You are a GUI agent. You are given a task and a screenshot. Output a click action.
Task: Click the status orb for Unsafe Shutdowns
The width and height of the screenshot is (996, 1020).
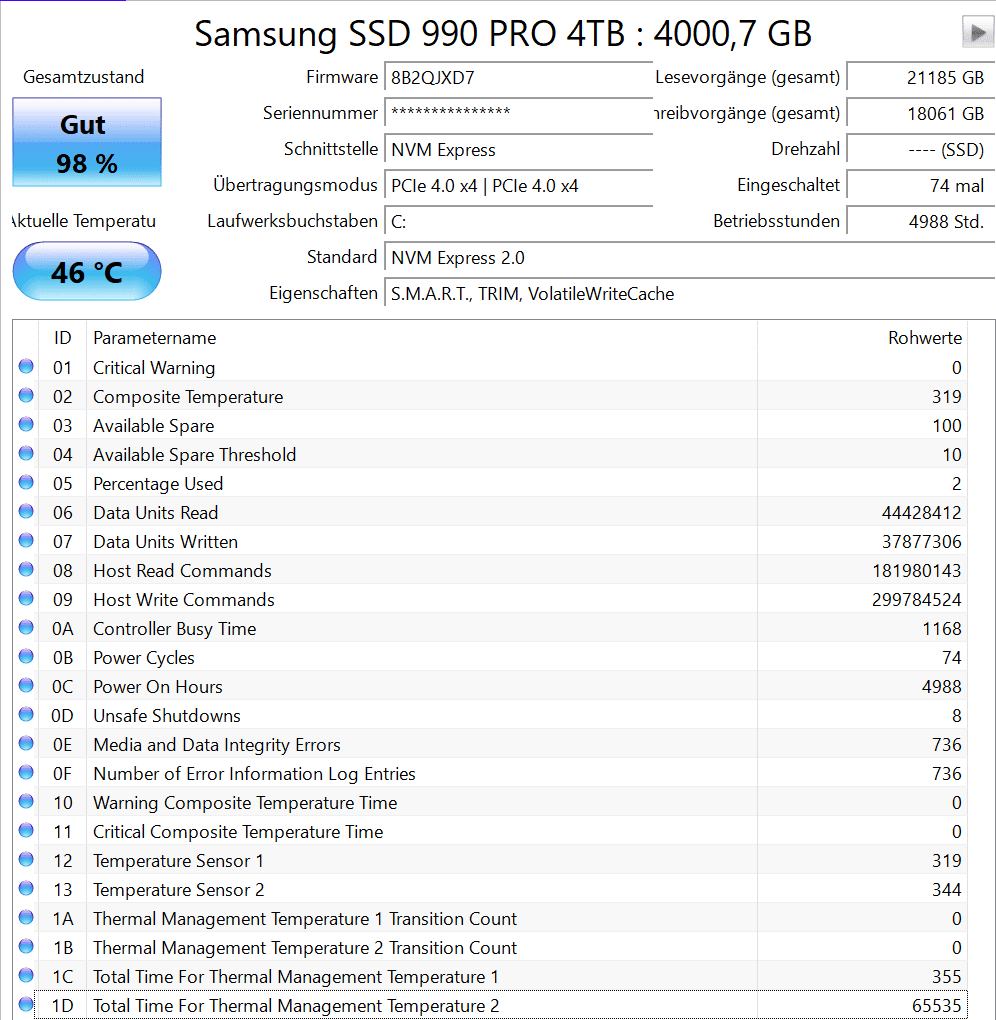pyautogui.click(x=26, y=715)
